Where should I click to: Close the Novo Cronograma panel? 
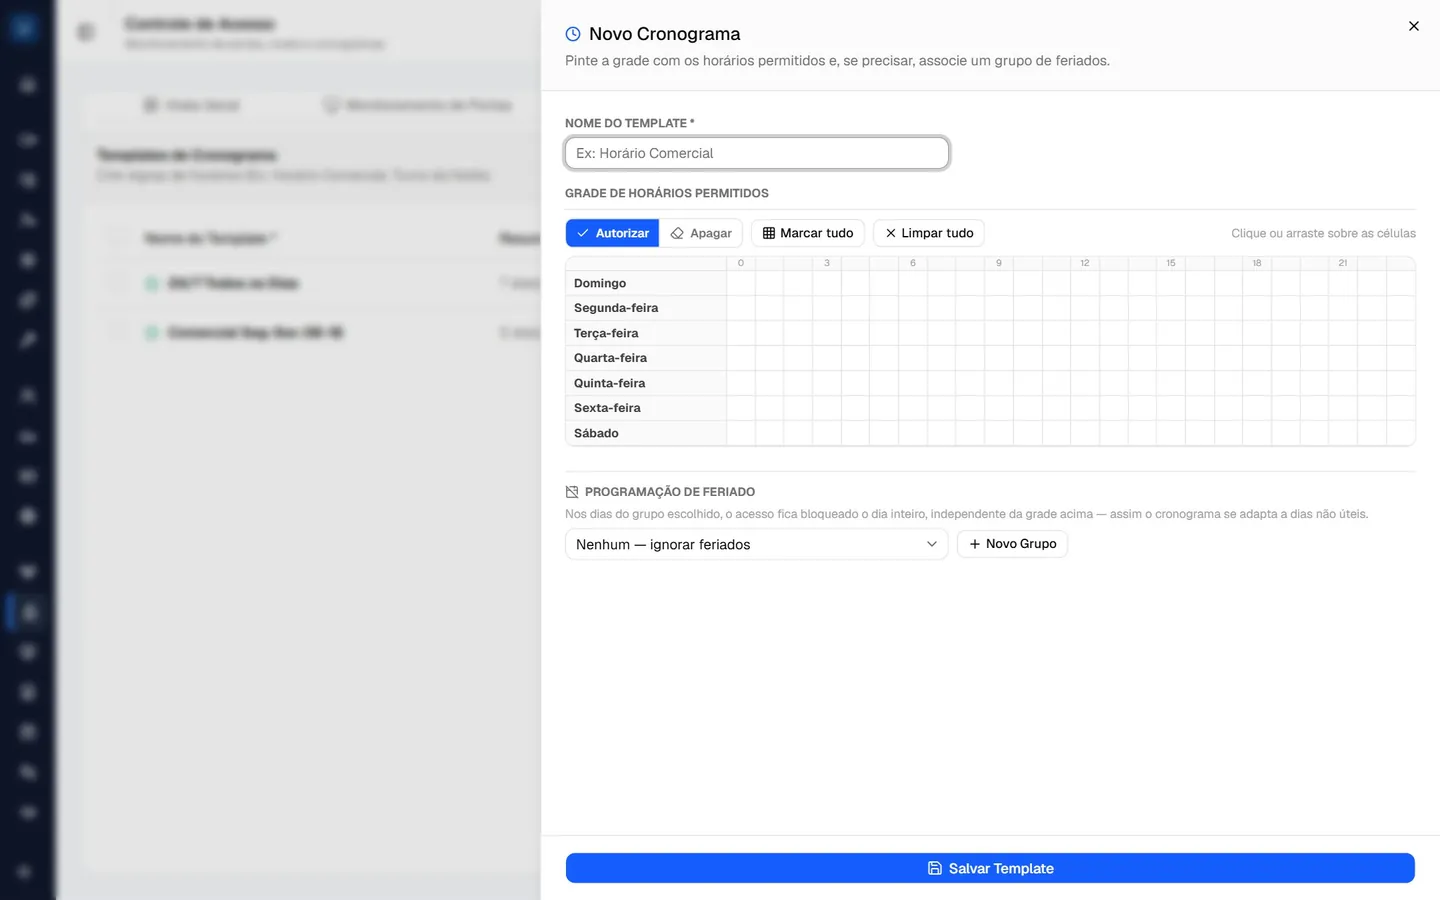point(1413,26)
